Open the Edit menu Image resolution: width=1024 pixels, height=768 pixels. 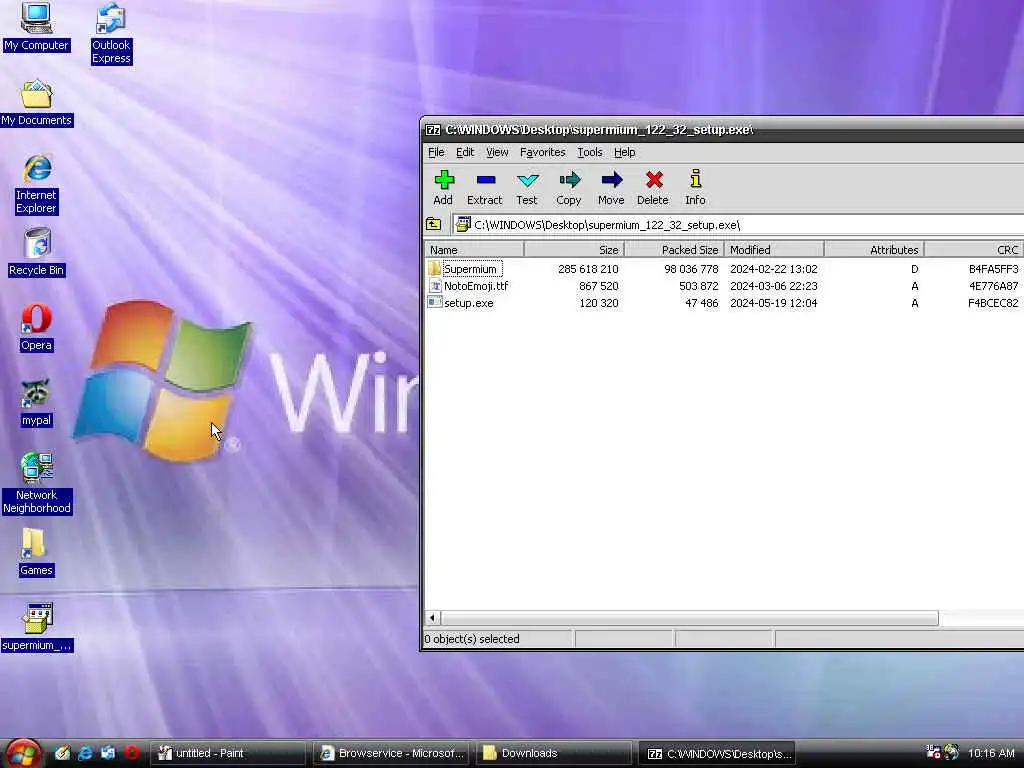[465, 152]
